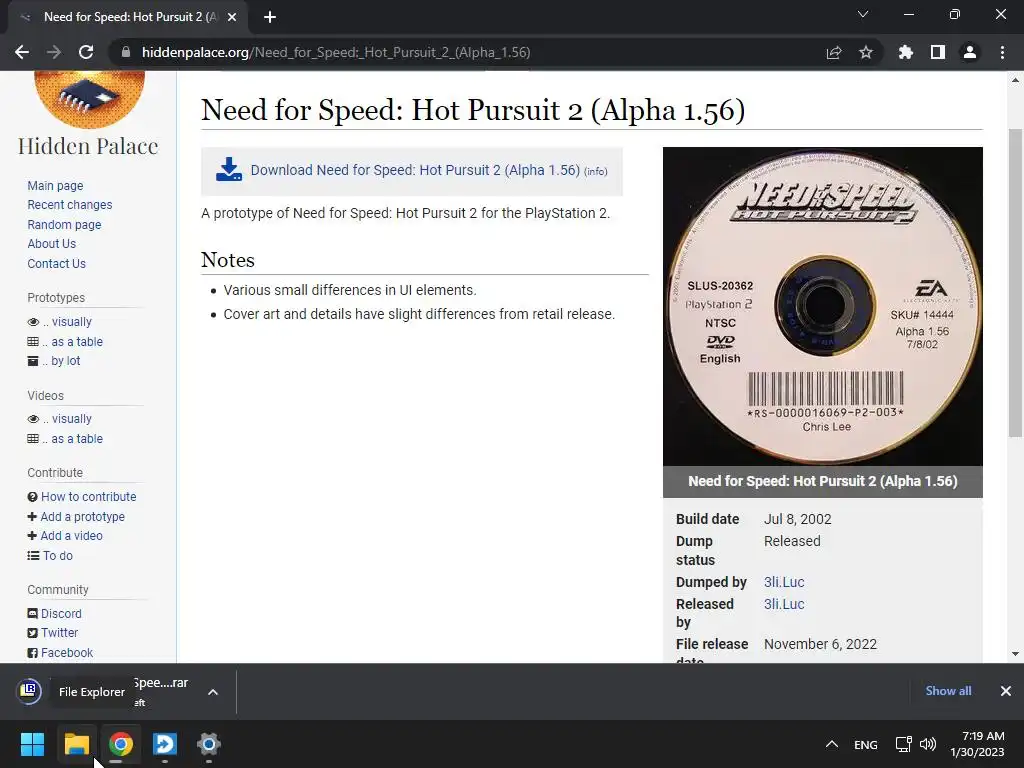
Task: Open 3li.Luc link beside Dumped by
Action: click(784, 582)
